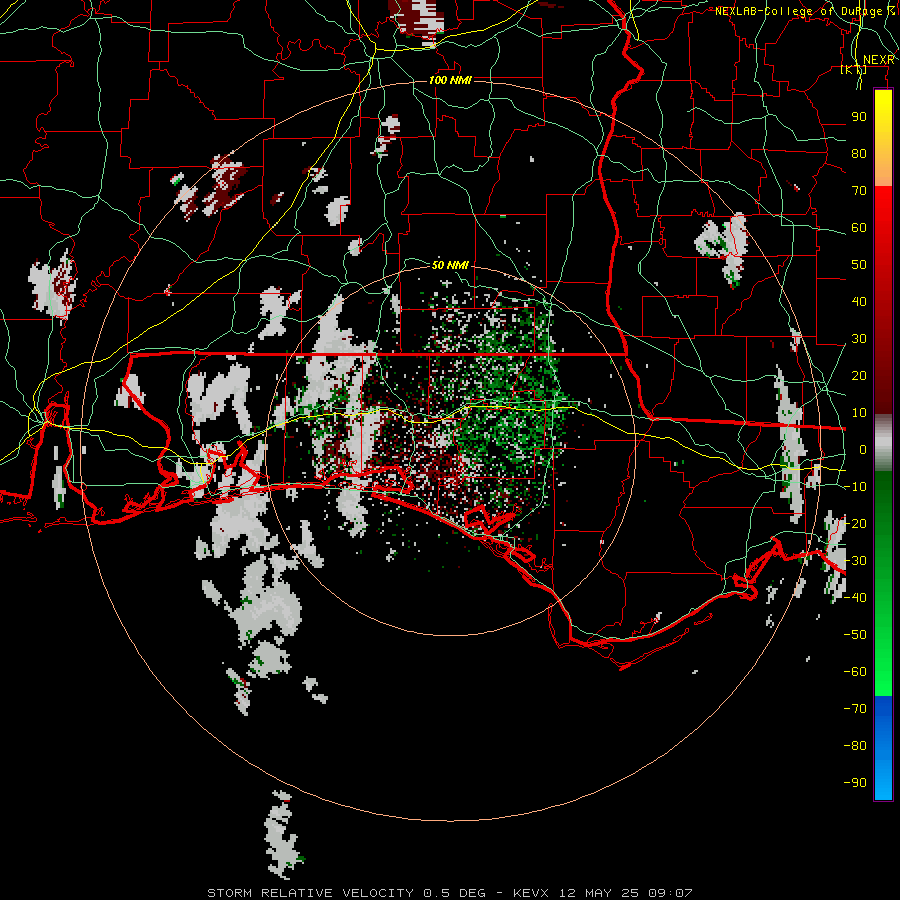The image size is (900, 900).
Task: Click the gray zero-velocity band of color bar
Action: 883,443
